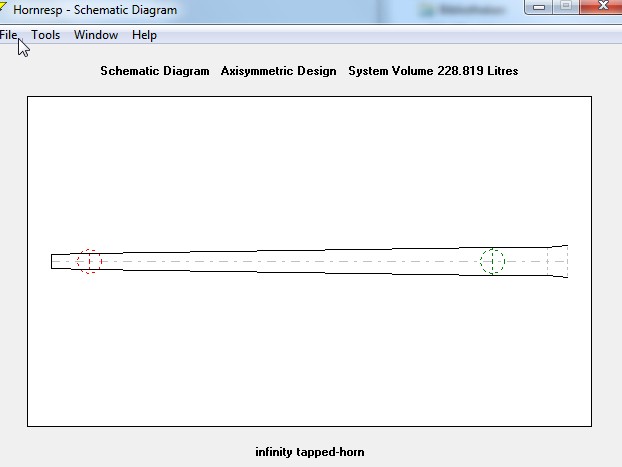Click the green dashed driver circle in the schematic
622x467 pixels.
click(x=492, y=261)
